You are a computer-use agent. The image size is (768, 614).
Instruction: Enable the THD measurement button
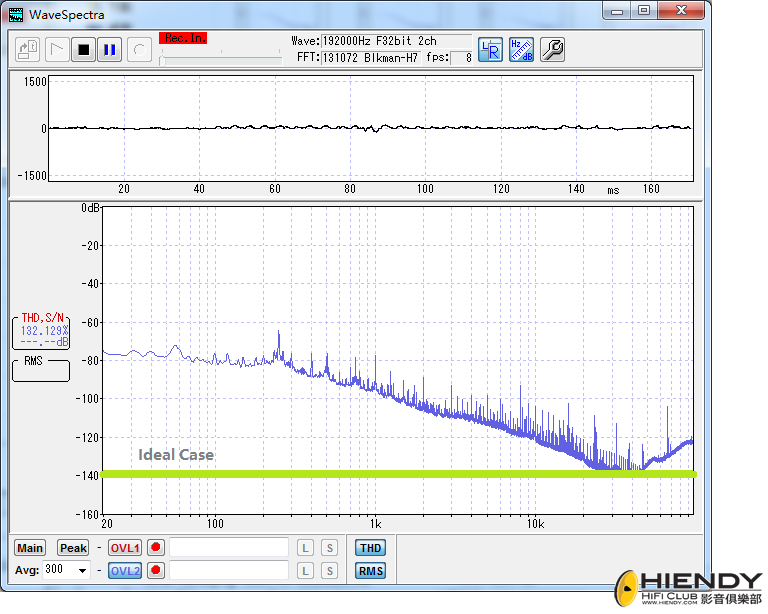[370, 548]
